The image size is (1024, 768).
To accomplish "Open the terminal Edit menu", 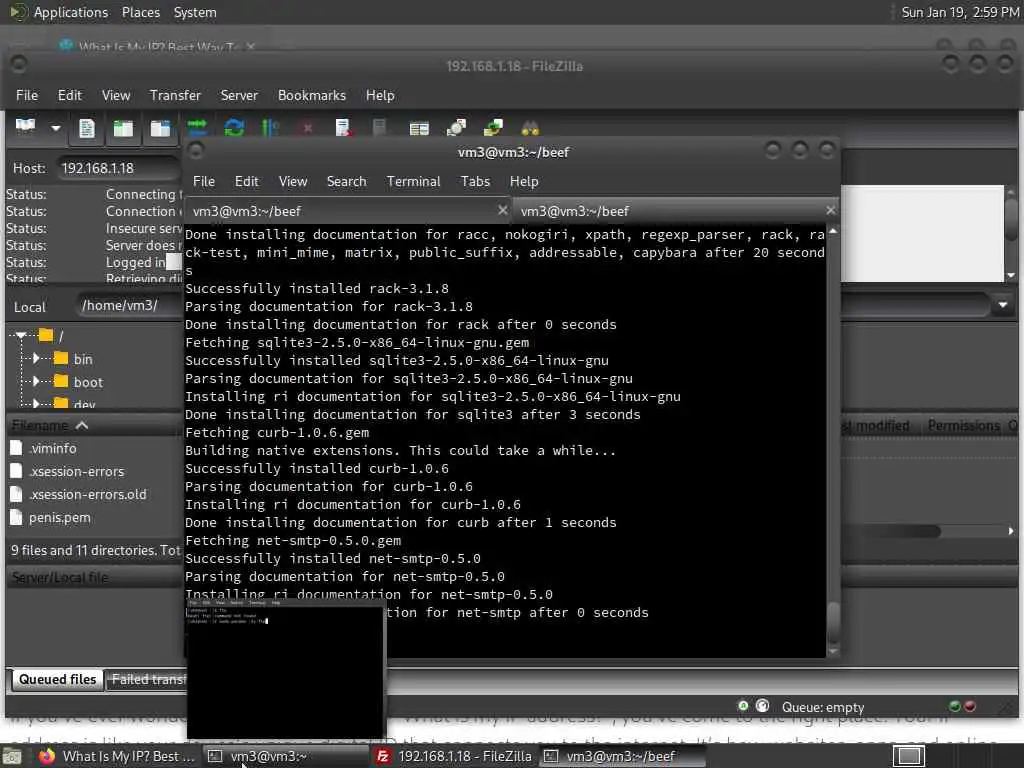I will [x=246, y=182].
